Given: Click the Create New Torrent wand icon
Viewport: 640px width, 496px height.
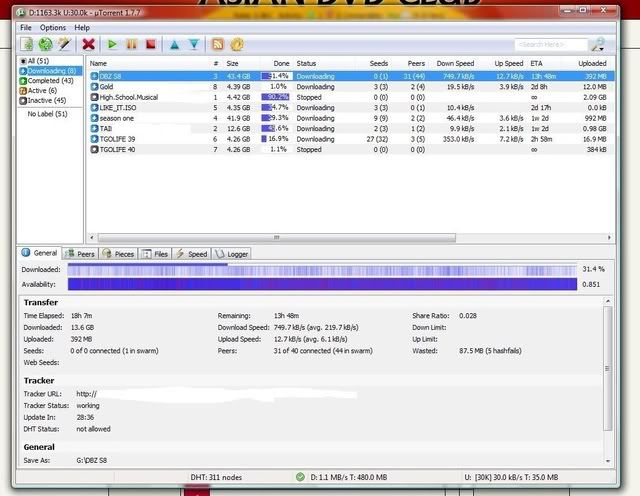Looking at the screenshot, I should click(x=64, y=44).
